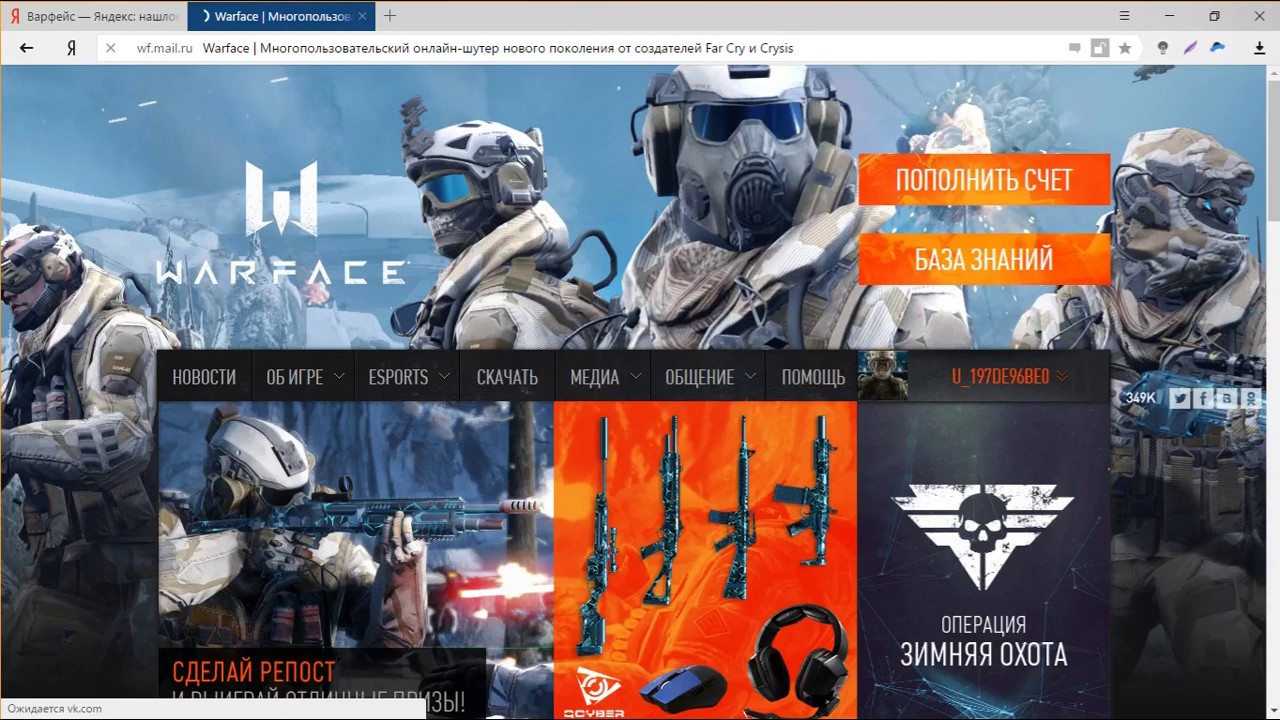Click the 349K share counter
Image resolution: width=1280 pixels, height=720 pixels.
click(x=1141, y=398)
